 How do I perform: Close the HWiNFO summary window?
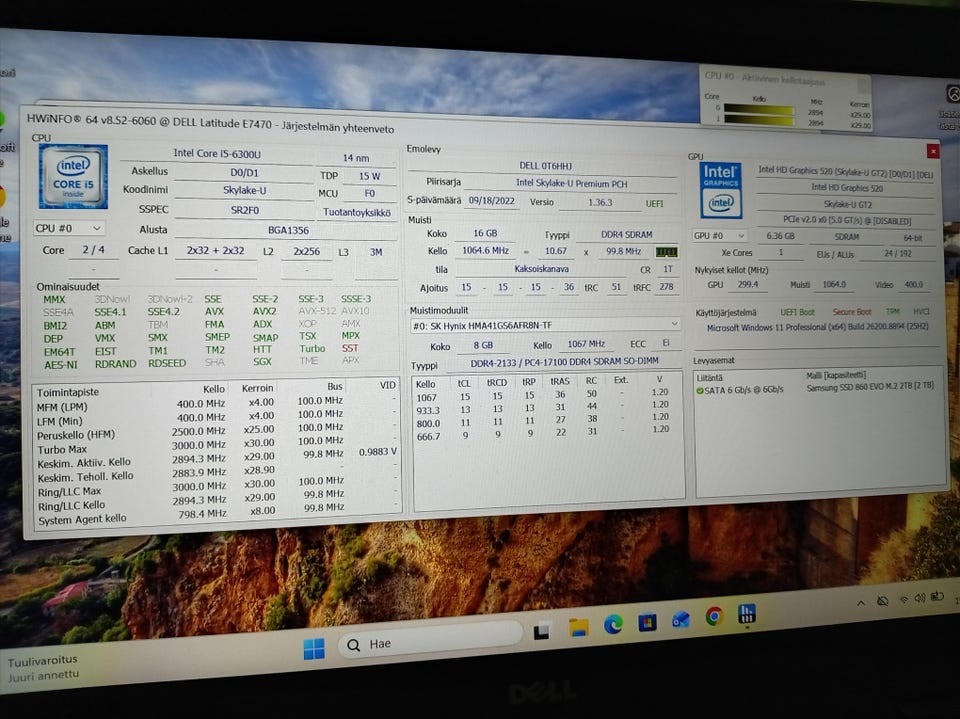(932, 151)
